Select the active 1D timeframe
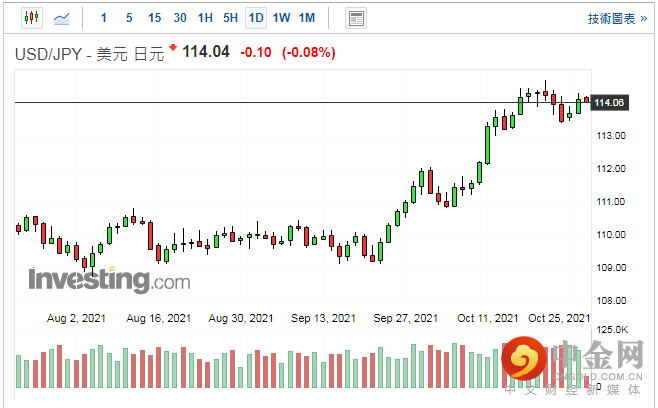 (x=256, y=18)
